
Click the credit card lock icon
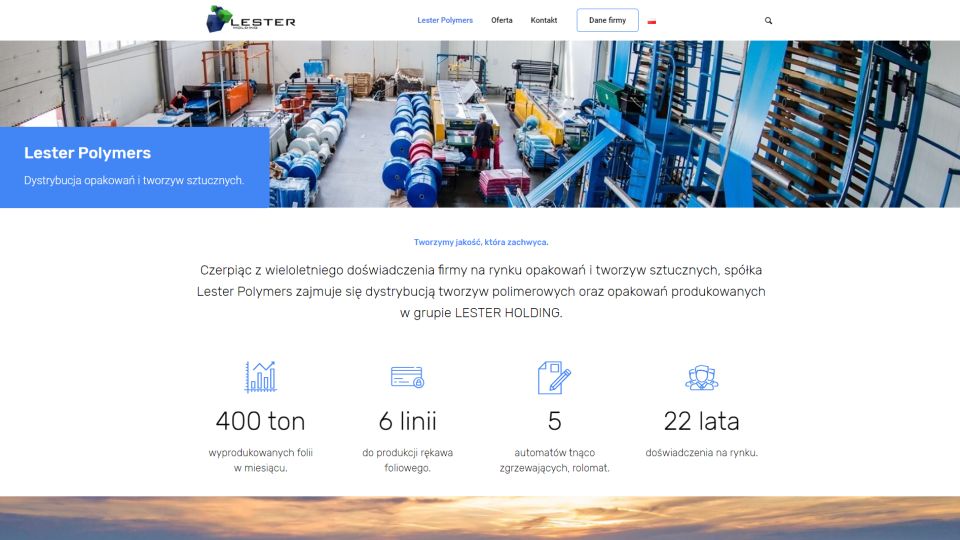[x=407, y=377]
